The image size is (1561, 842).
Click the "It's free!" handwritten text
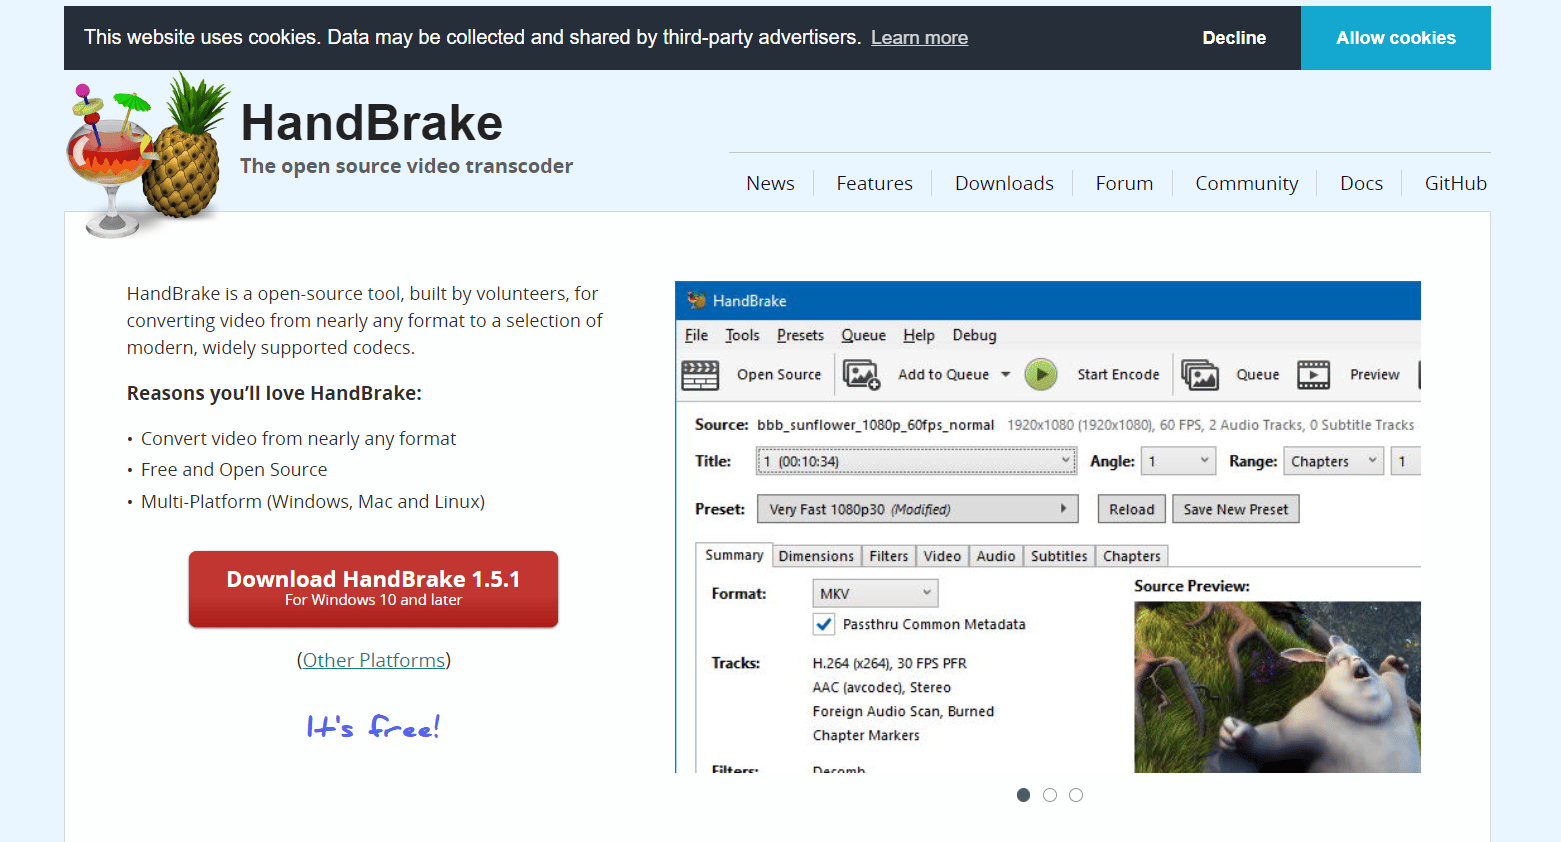[373, 727]
